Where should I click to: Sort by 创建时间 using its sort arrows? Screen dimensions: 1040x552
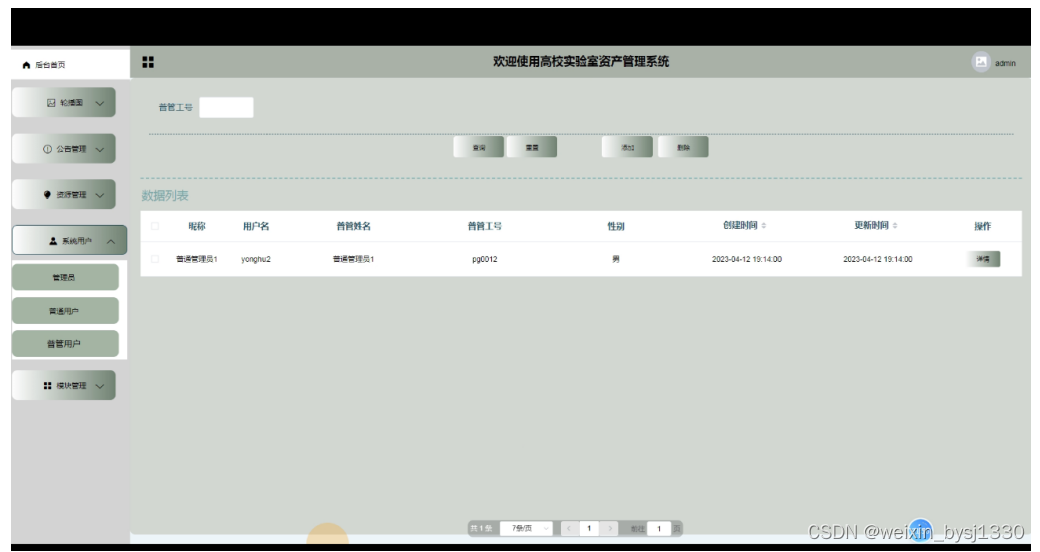pyautogui.click(x=764, y=226)
